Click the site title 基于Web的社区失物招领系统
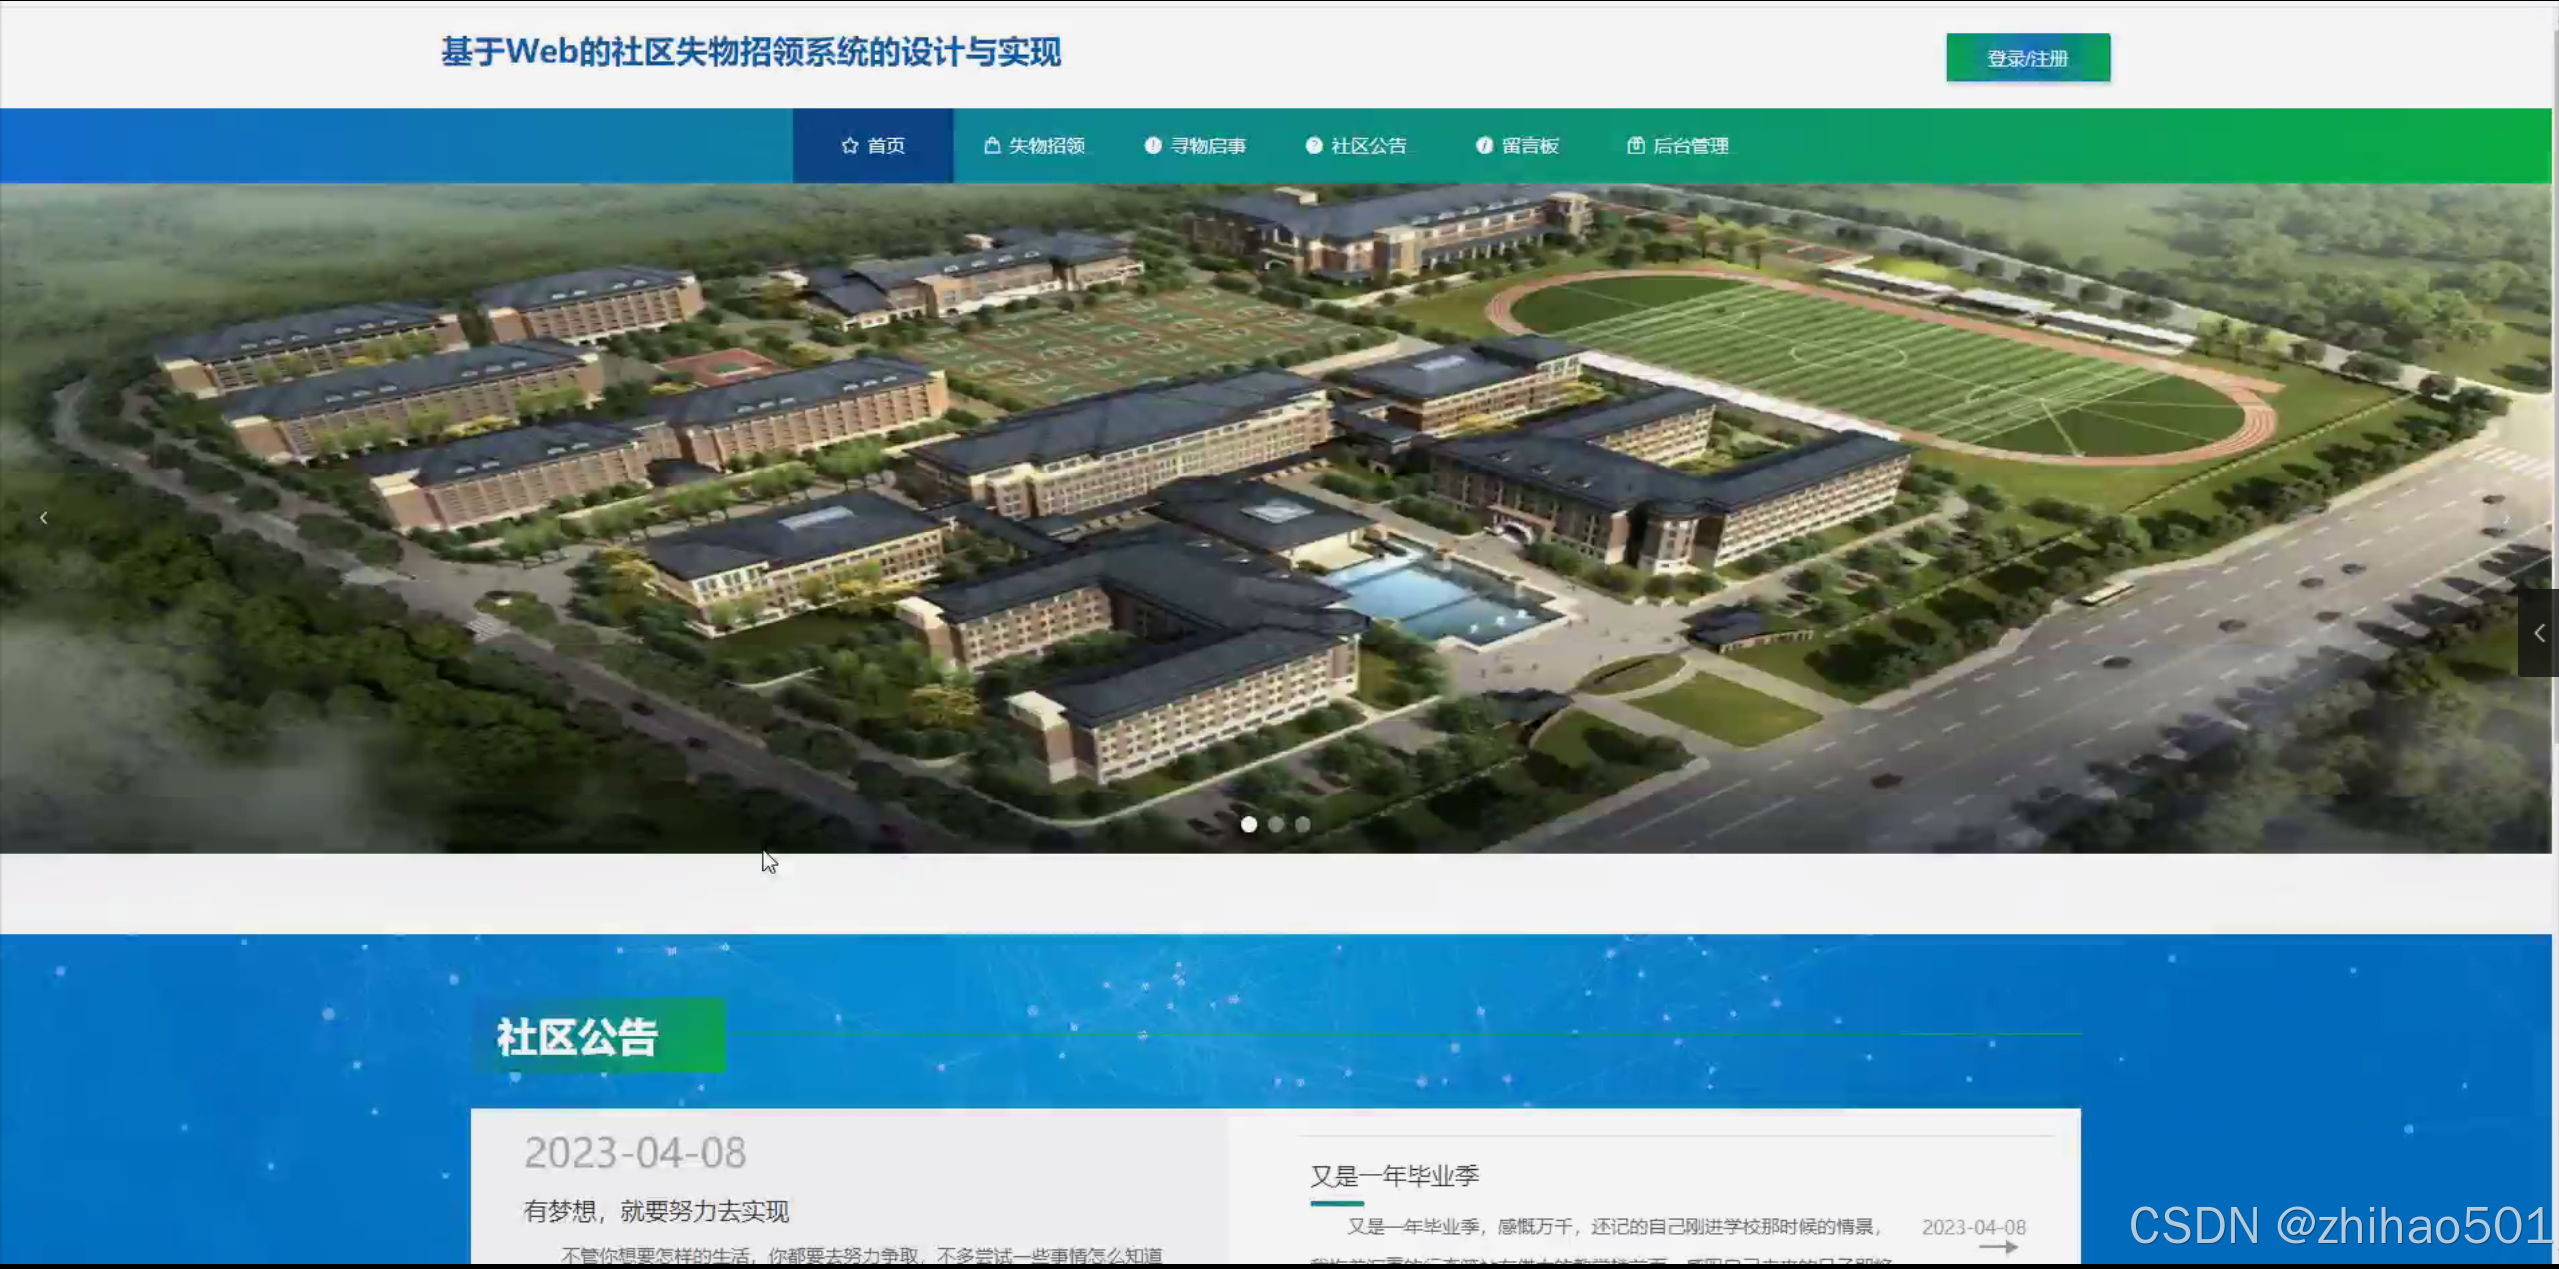The height and width of the screenshot is (1269, 2559). 751,52
